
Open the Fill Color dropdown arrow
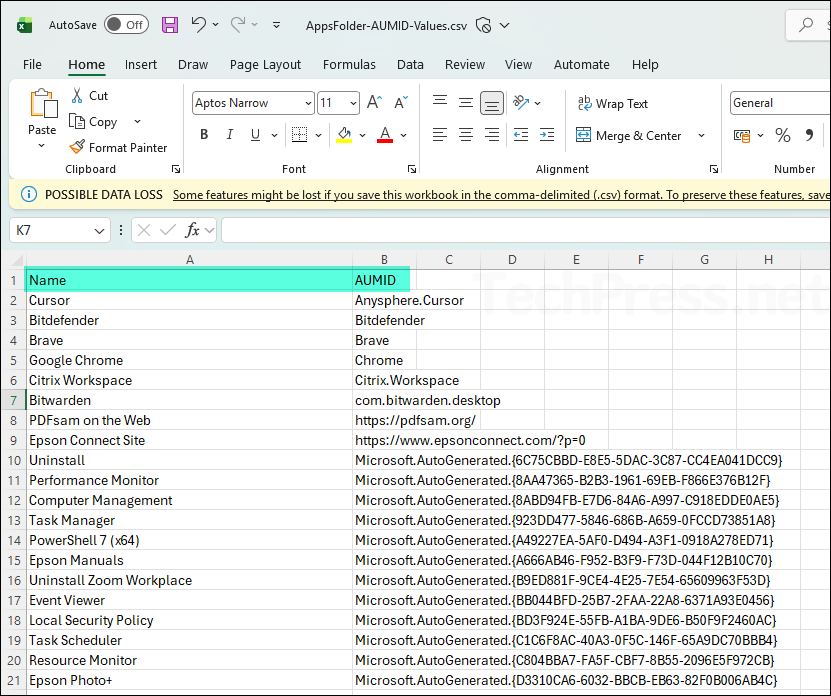361,134
